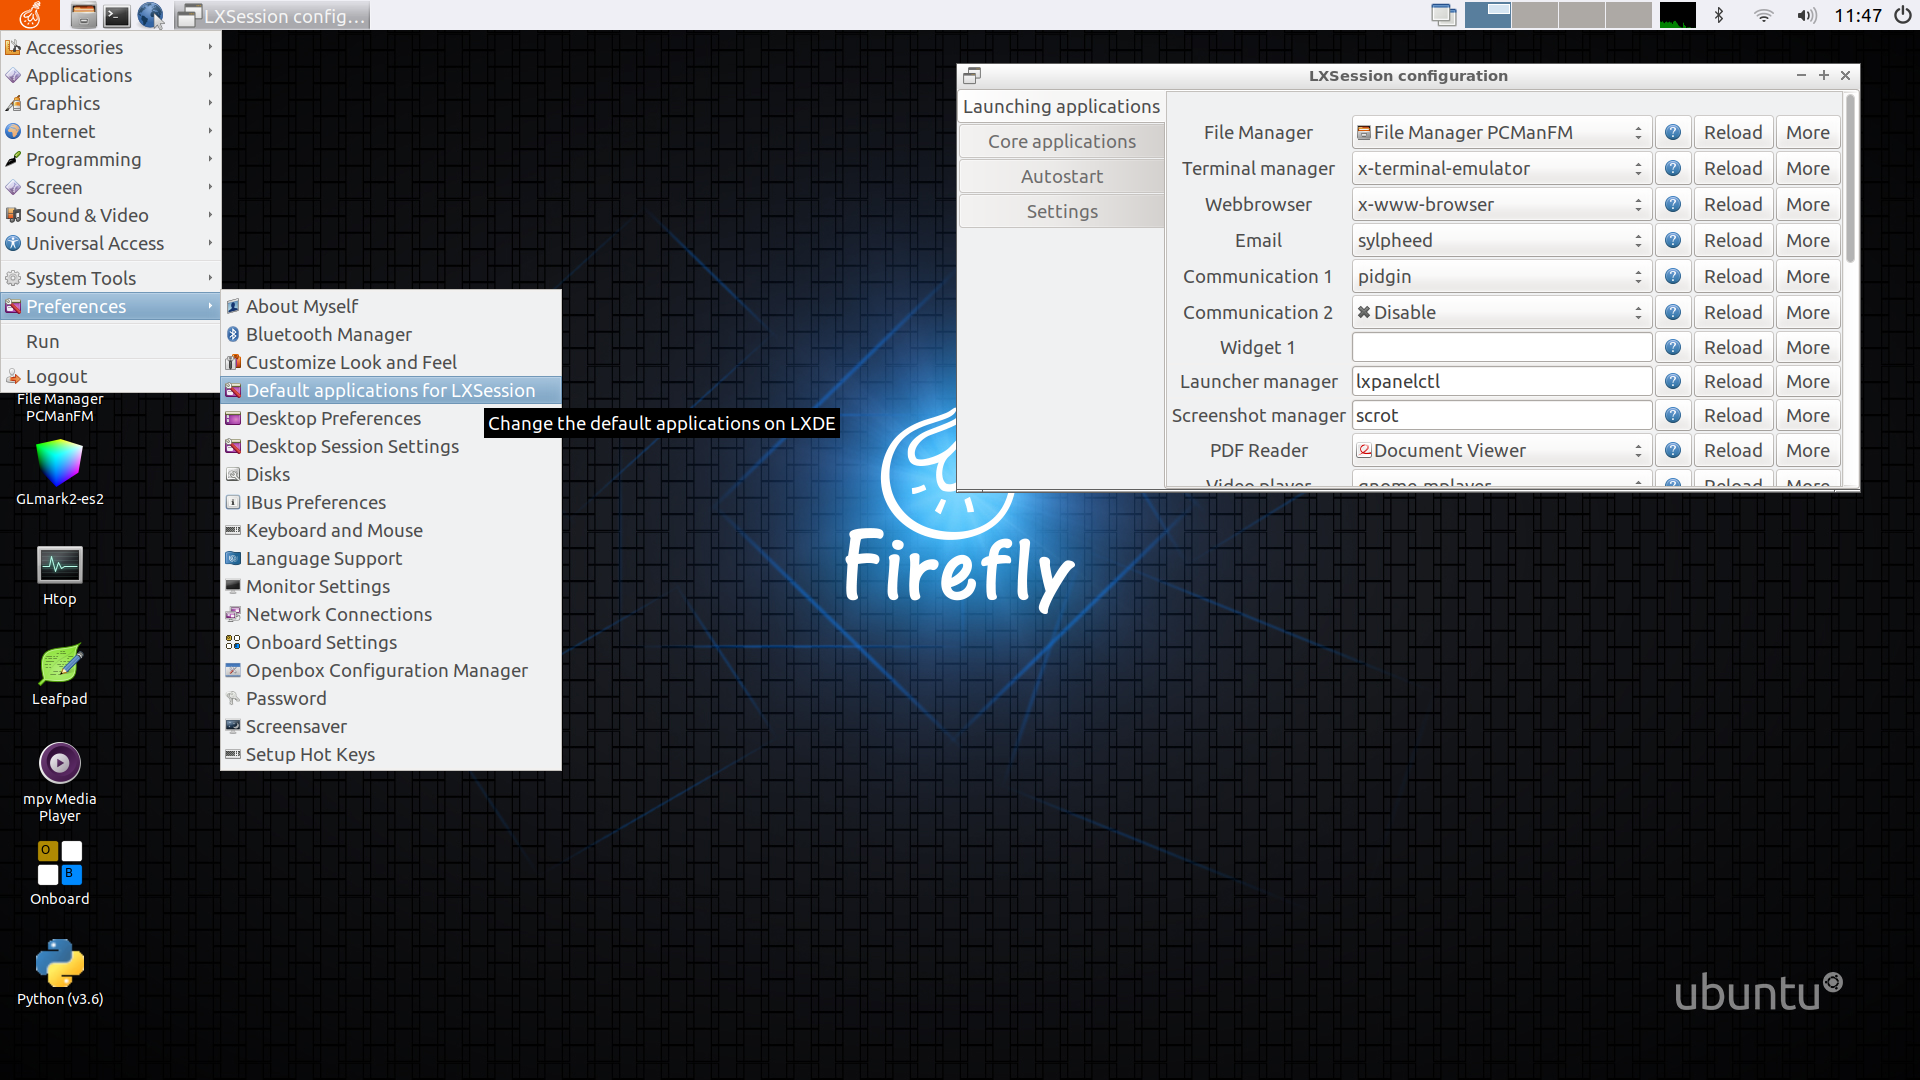This screenshot has height=1080, width=1920.
Task: Click the CPU usage monitor in panel
Action: [x=1677, y=15]
